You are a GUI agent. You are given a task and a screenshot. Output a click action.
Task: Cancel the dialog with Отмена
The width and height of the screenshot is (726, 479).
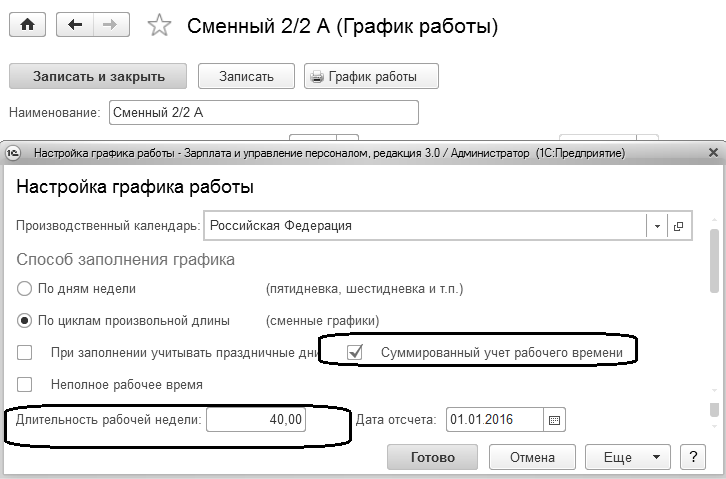click(532, 457)
